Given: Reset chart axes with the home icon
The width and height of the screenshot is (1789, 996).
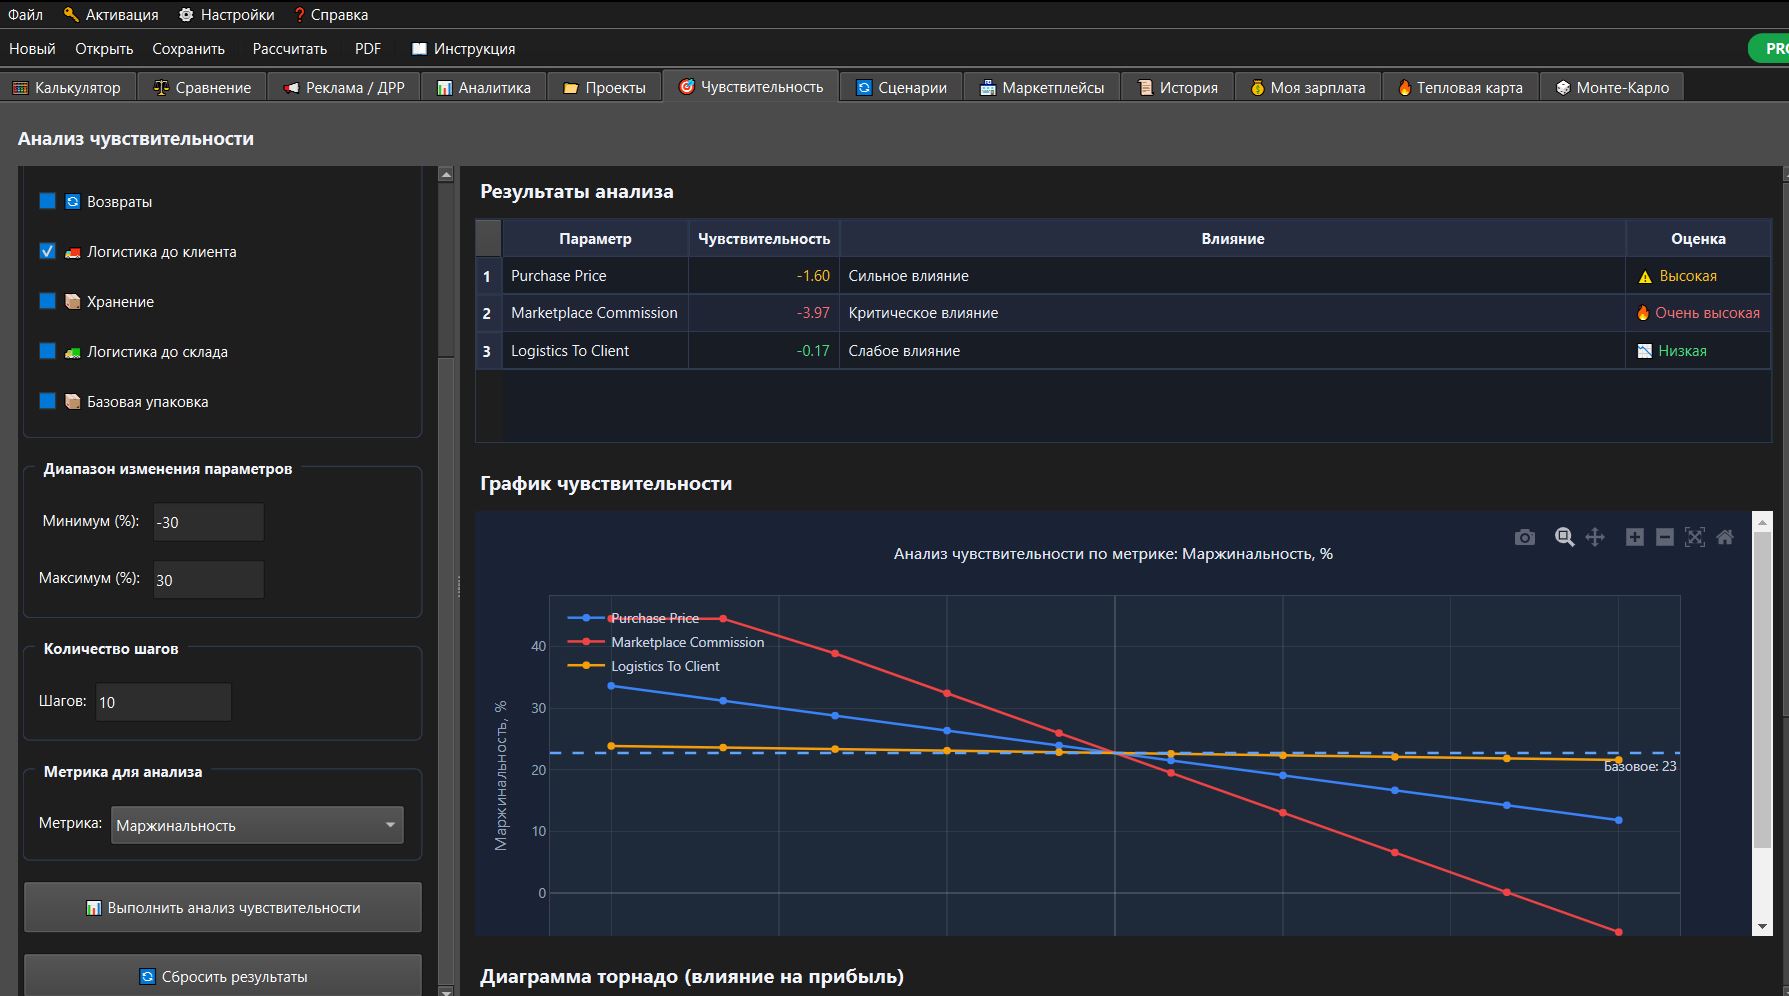Looking at the screenshot, I should click(x=1725, y=538).
